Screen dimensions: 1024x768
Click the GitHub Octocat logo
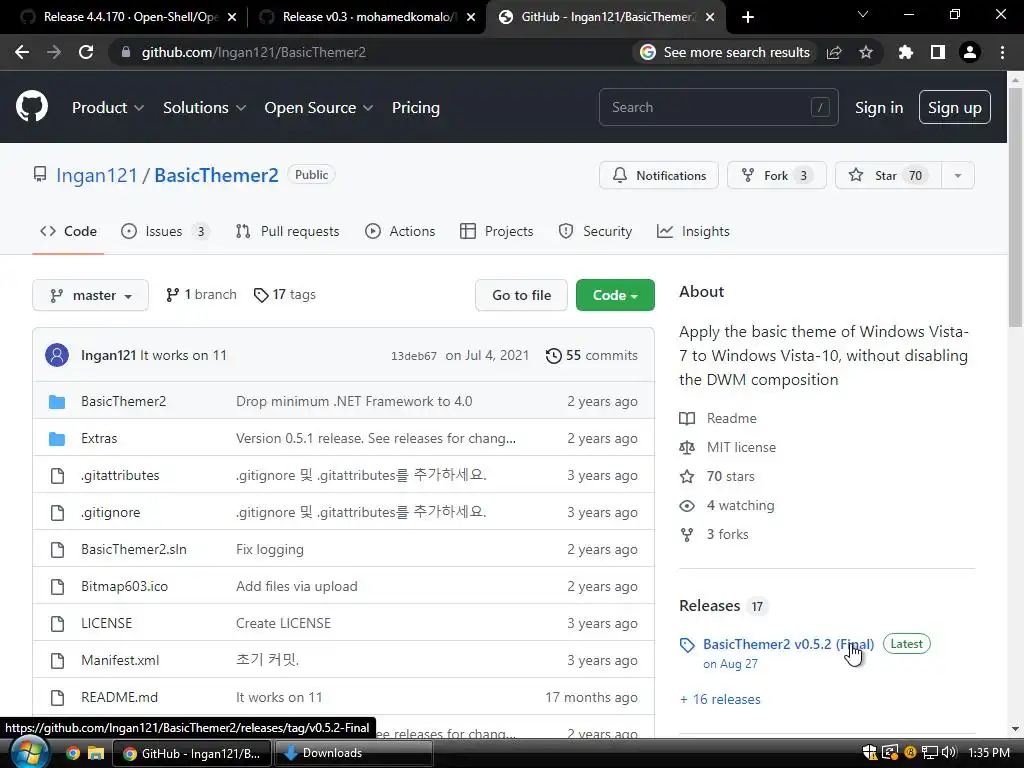pyautogui.click(x=31, y=107)
